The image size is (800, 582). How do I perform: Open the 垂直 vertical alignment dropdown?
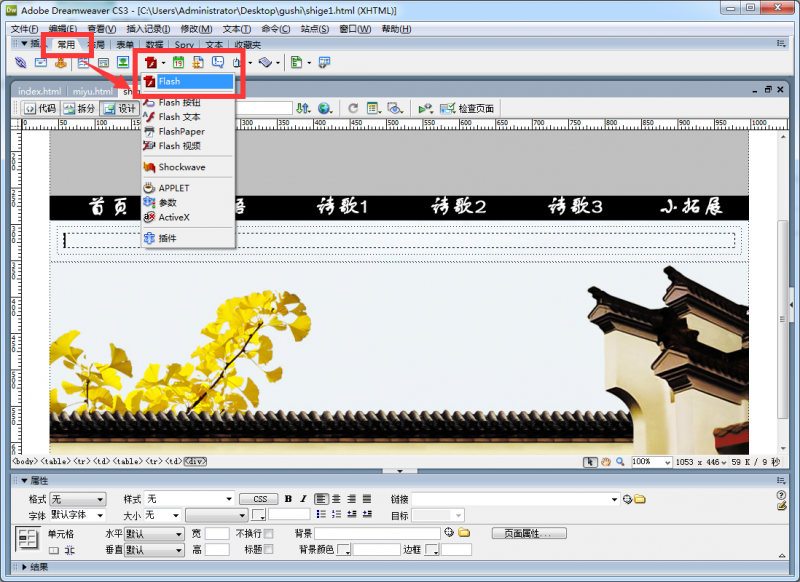(155, 550)
